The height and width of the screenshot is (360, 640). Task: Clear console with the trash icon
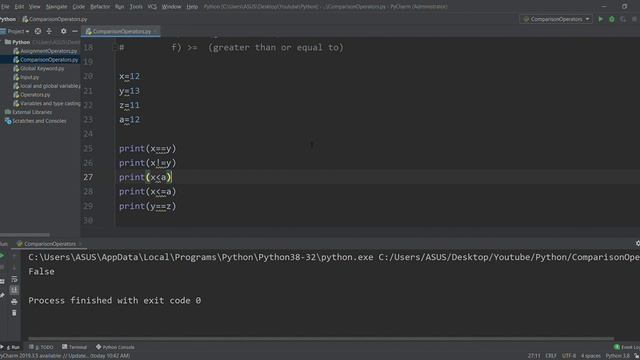pos(14,313)
